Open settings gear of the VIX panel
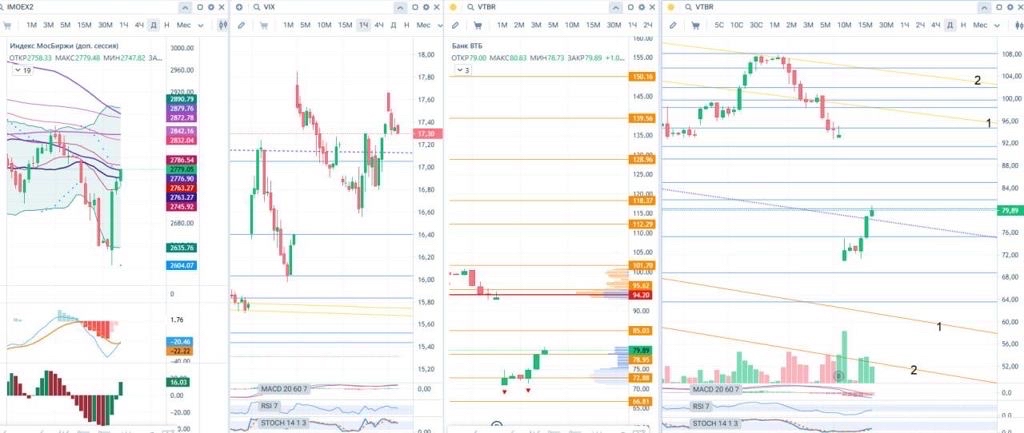 tap(424, 6)
